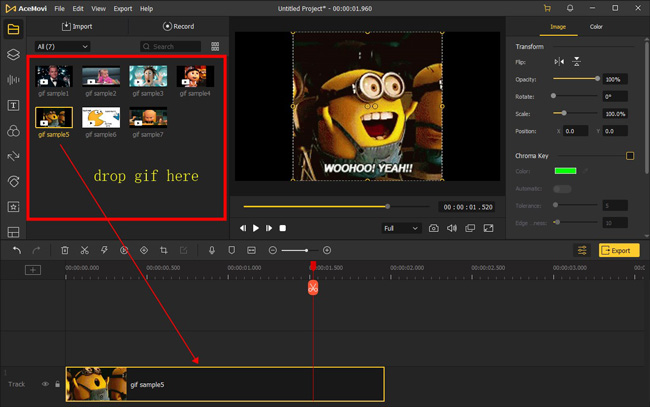This screenshot has width=650, height=407.
Task: Select the gif sample5 clip on timeline
Action: point(225,384)
